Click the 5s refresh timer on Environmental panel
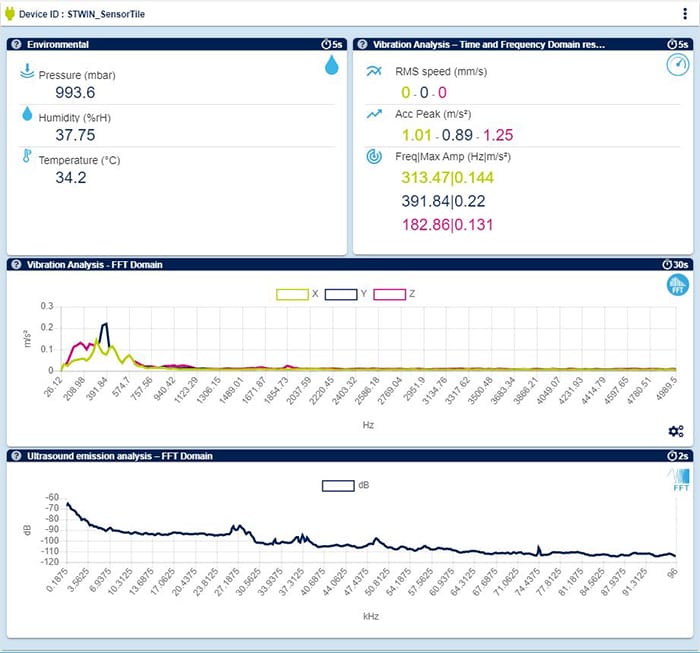This screenshot has height=653, width=700. 332,44
